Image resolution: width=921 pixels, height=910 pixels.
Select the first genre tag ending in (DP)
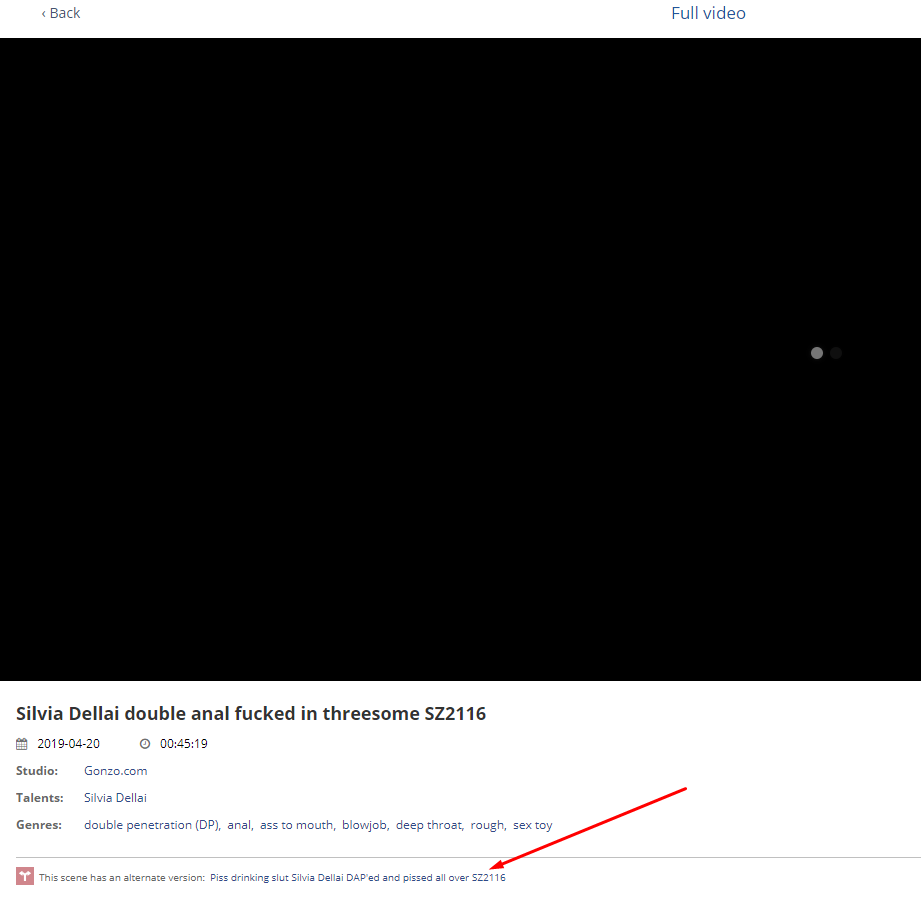[x=151, y=825]
